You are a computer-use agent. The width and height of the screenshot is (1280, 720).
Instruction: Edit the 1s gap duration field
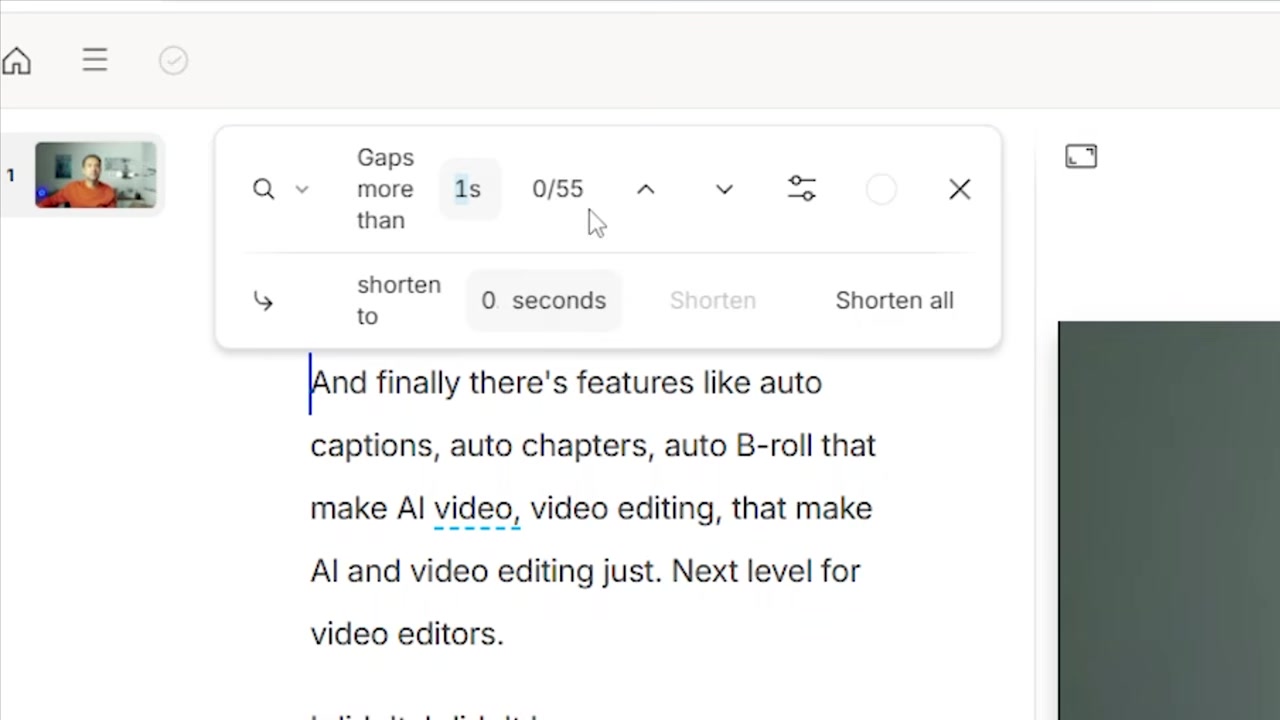pos(468,189)
